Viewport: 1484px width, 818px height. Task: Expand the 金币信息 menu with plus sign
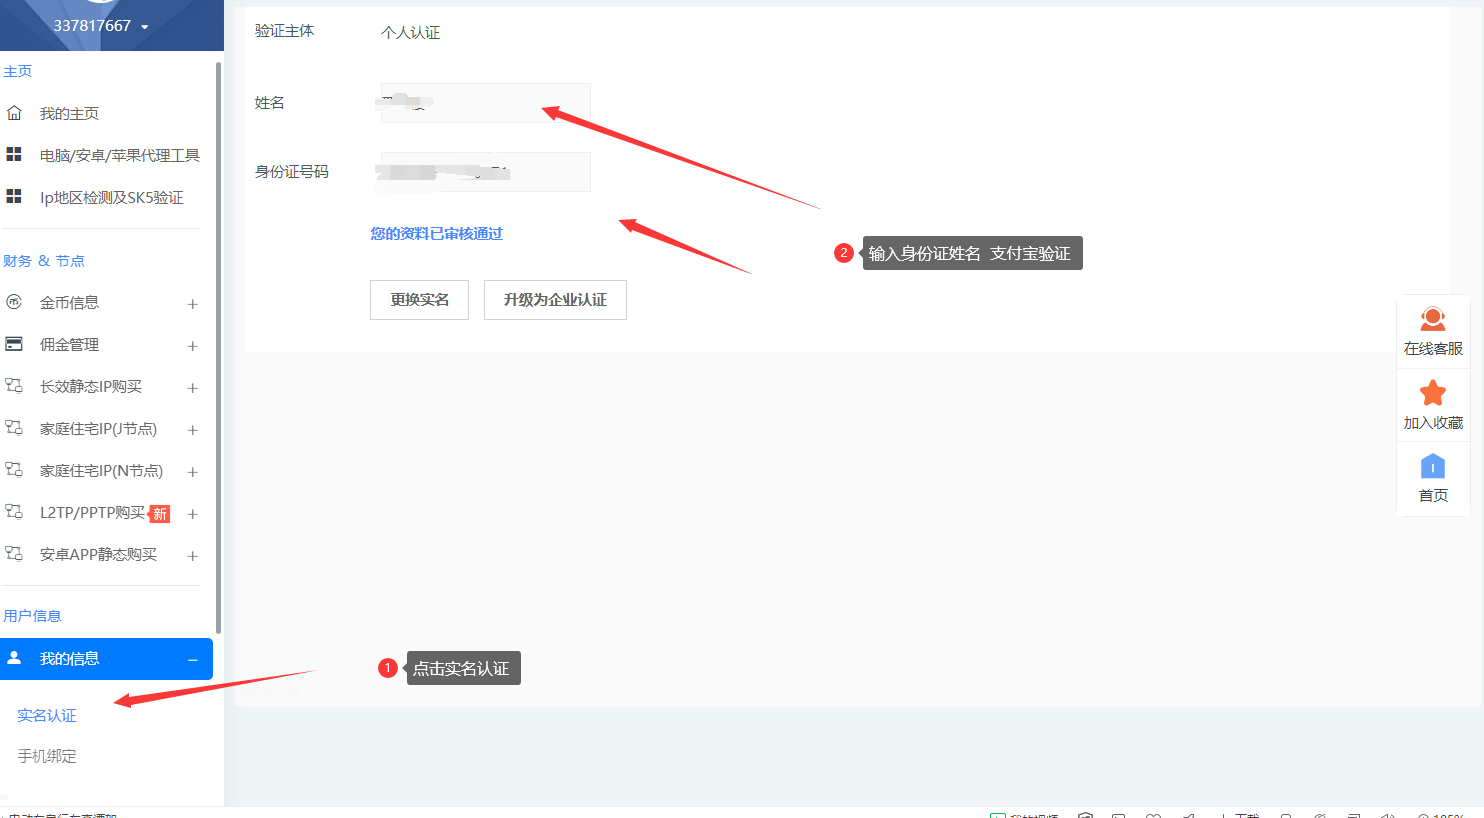192,304
